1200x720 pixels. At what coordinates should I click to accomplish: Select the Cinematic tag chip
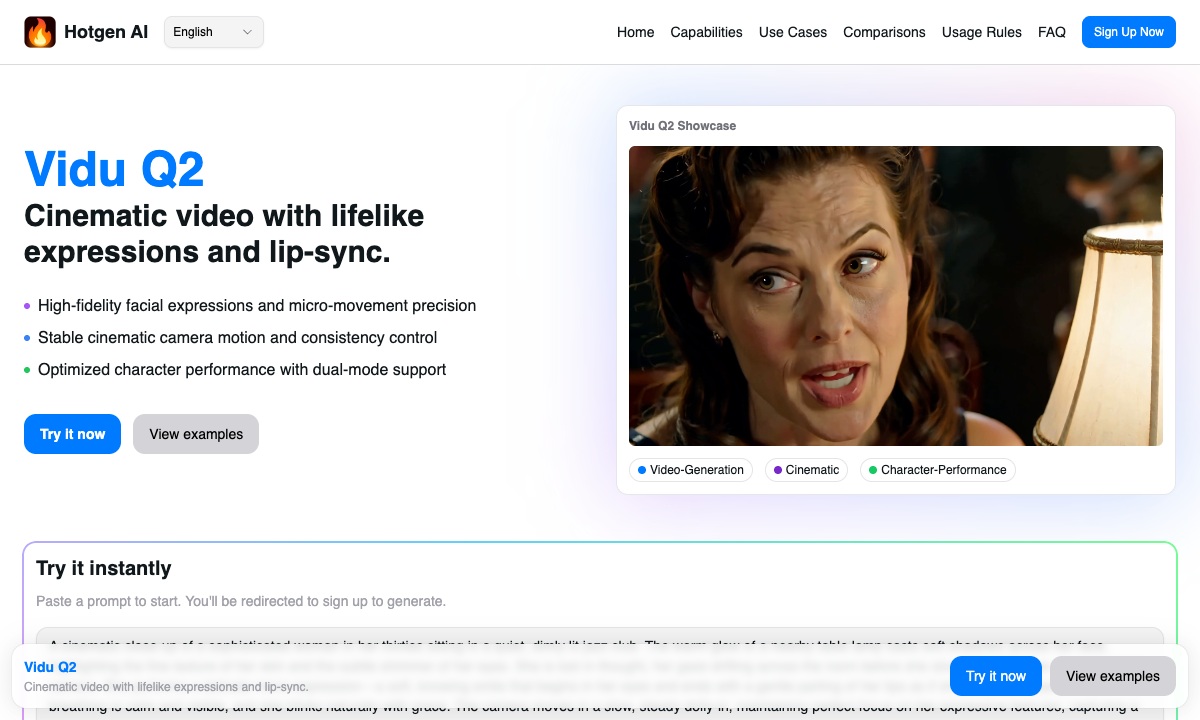[x=806, y=470]
